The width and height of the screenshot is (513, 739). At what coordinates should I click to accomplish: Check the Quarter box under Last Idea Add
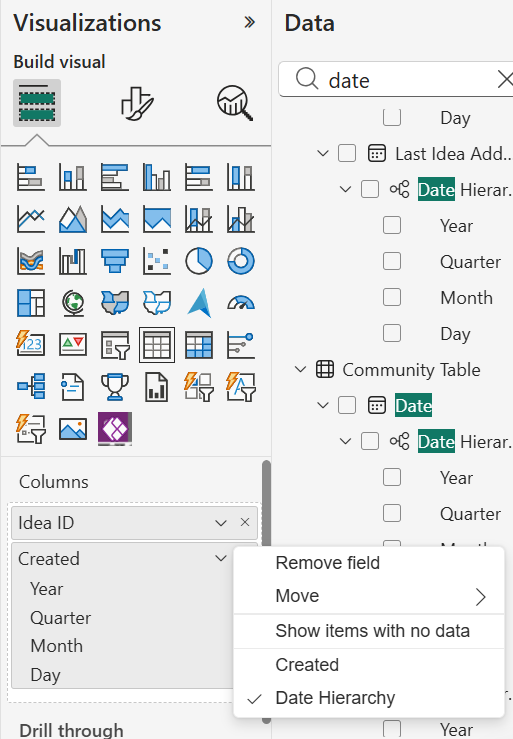(392, 261)
